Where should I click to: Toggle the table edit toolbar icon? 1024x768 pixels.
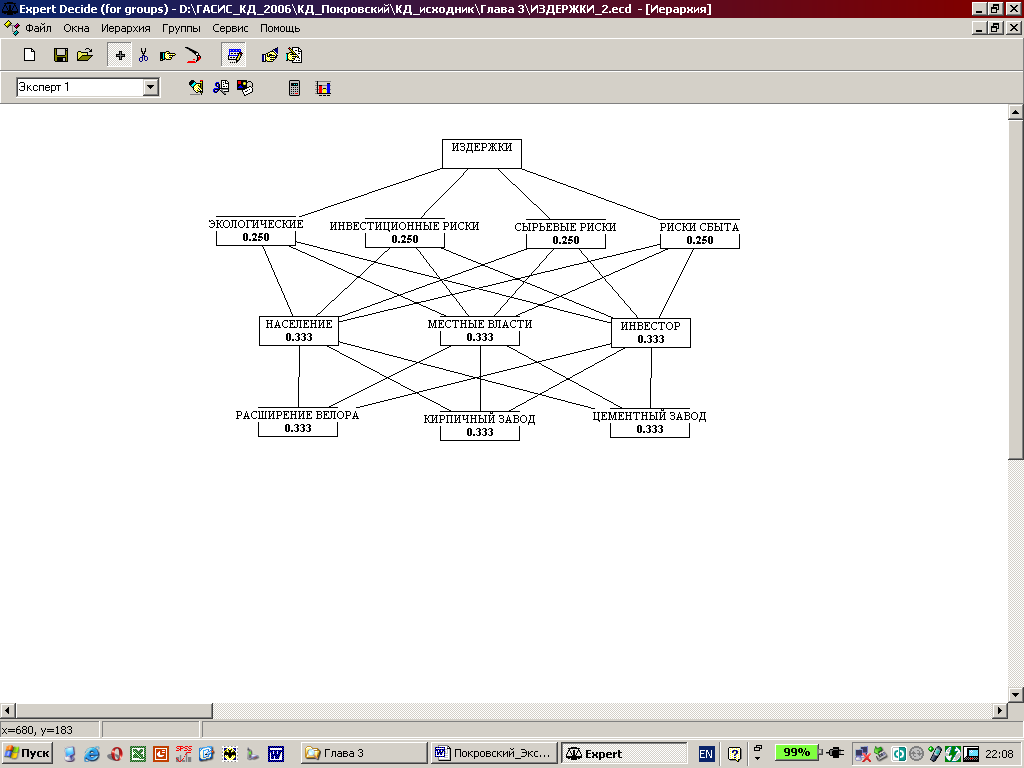pyautogui.click(x=234, y=56)
